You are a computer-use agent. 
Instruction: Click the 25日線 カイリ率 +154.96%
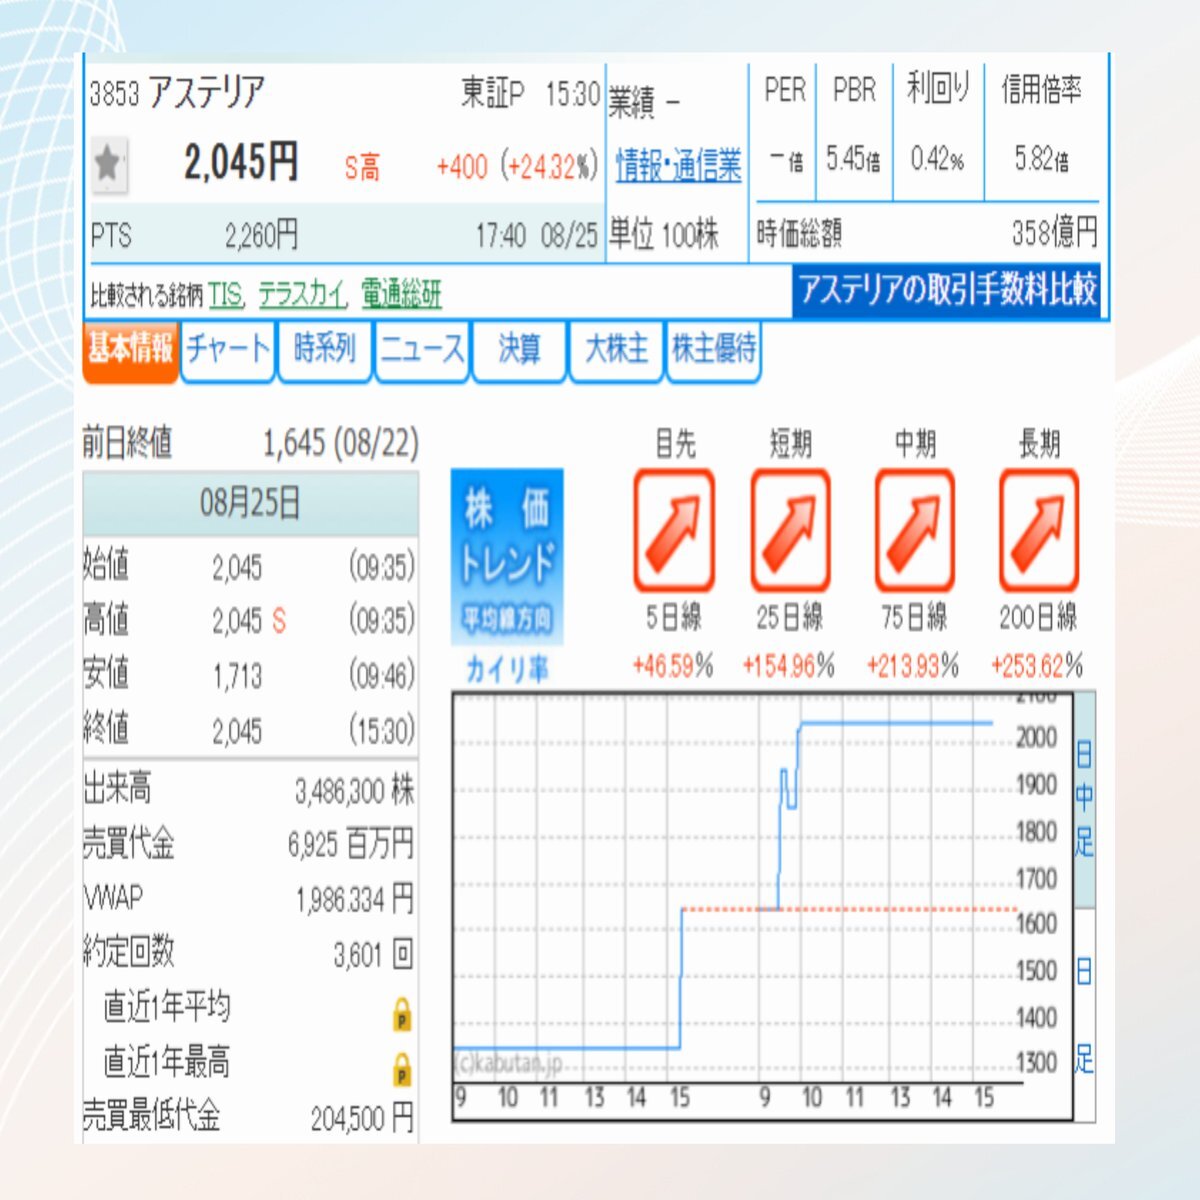[x=789, y=665]
